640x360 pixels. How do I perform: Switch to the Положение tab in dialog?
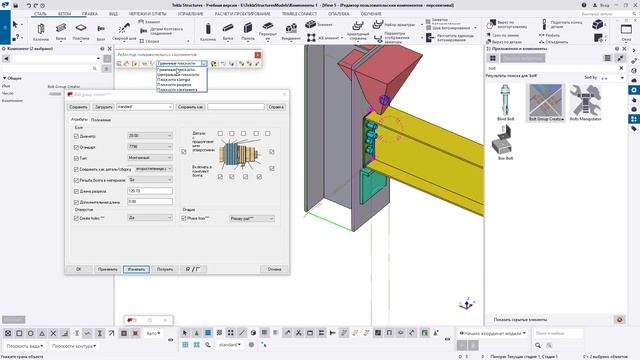101,120
